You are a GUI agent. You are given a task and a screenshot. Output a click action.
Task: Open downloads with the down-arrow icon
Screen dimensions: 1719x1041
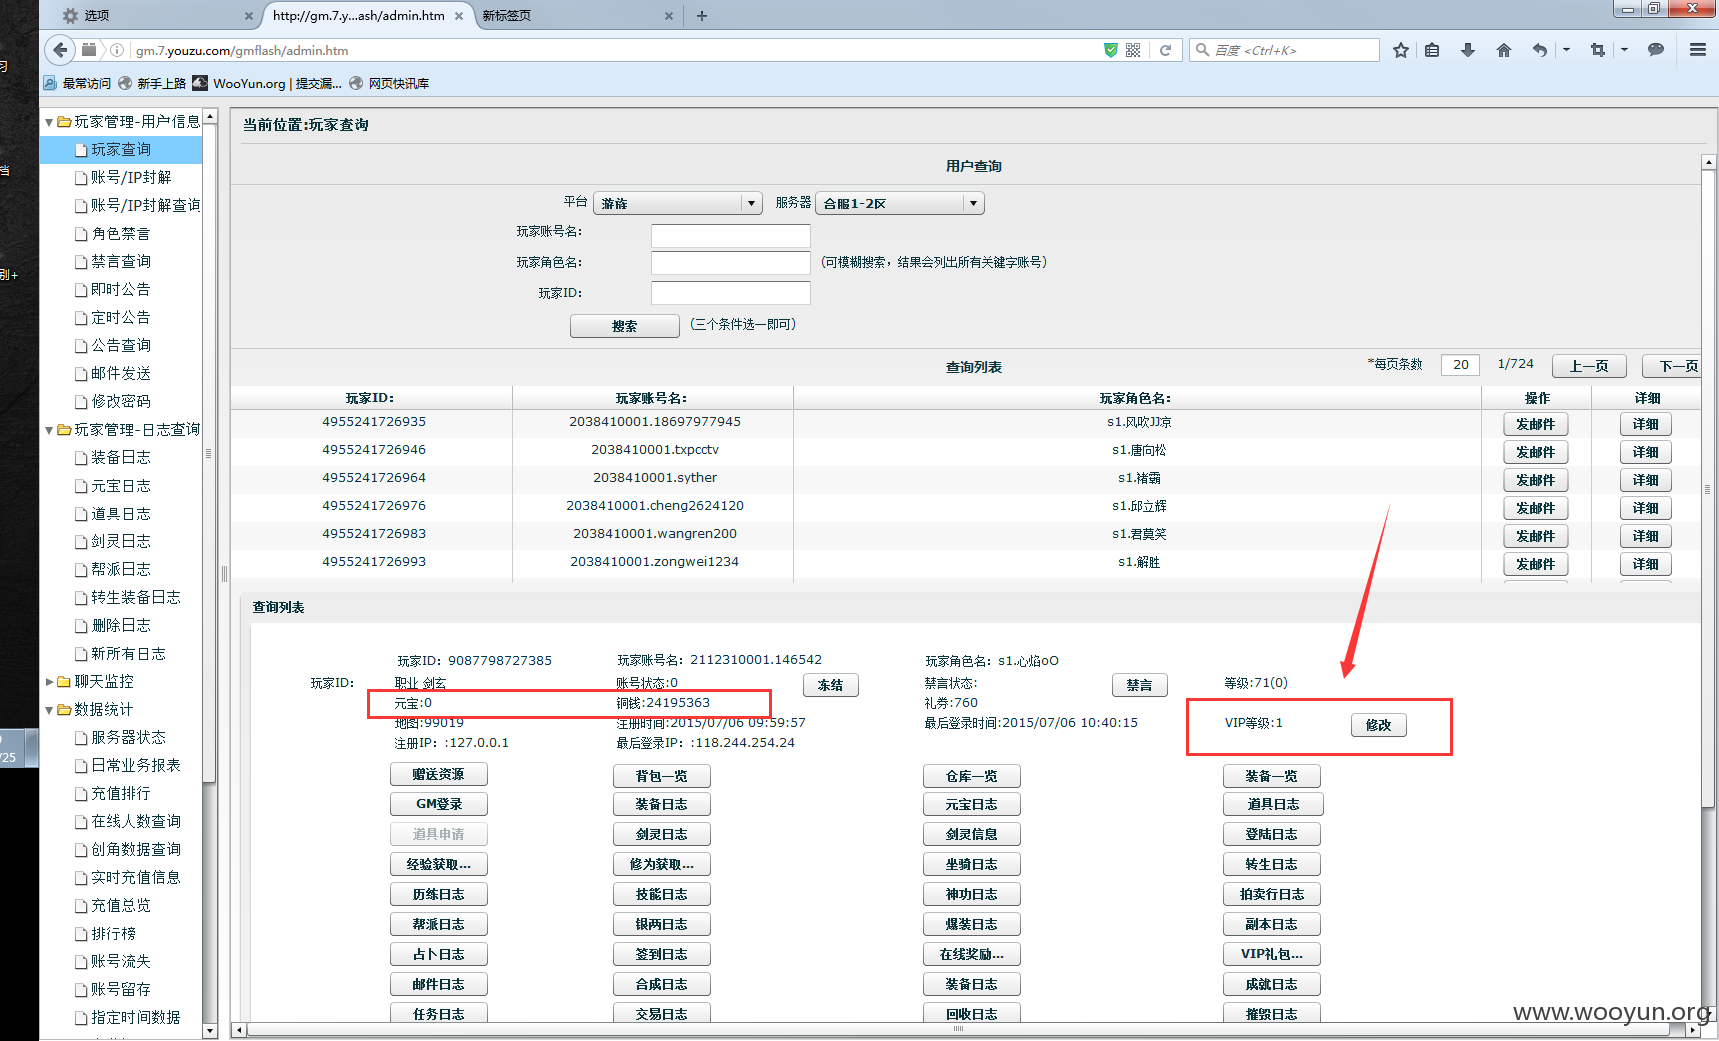(1467, 50)
